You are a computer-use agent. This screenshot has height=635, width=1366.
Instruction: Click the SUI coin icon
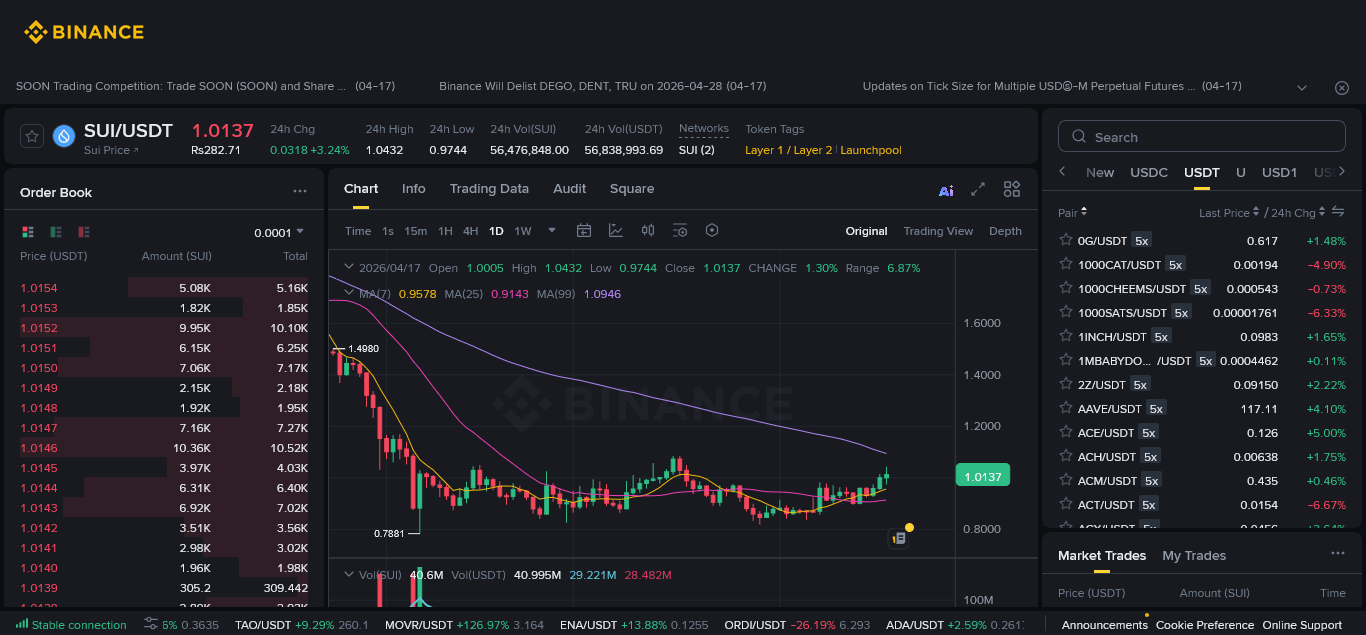(64, 136)
